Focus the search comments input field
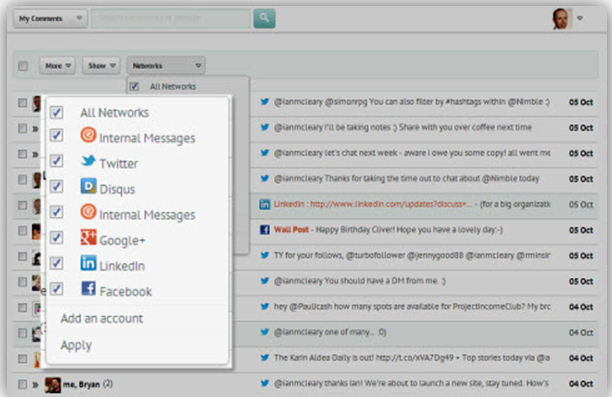This screenshot has width=612, height=397. [171, 18]
